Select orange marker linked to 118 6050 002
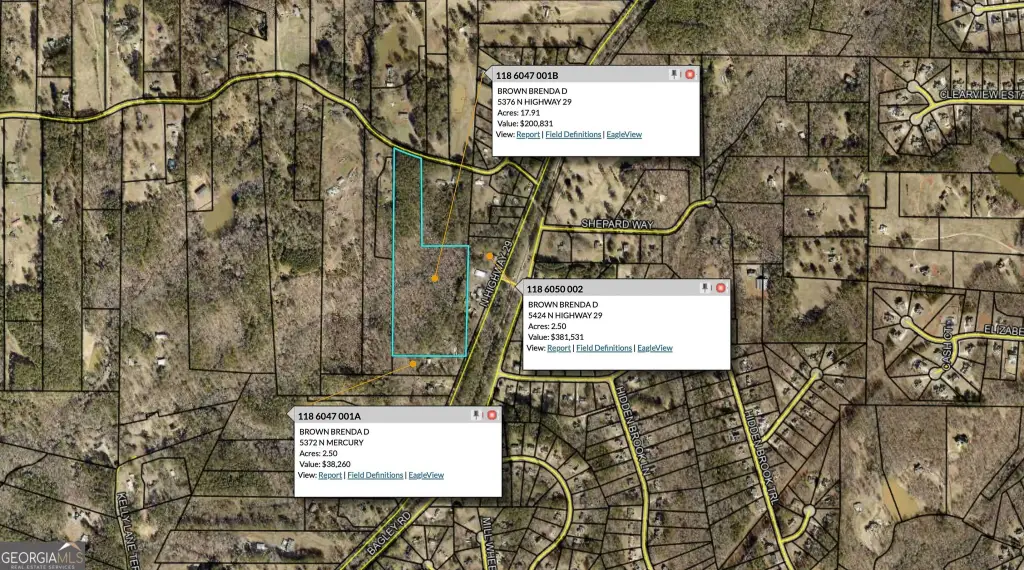Viewport: 1024px width, 570px height. click(489, 257)
